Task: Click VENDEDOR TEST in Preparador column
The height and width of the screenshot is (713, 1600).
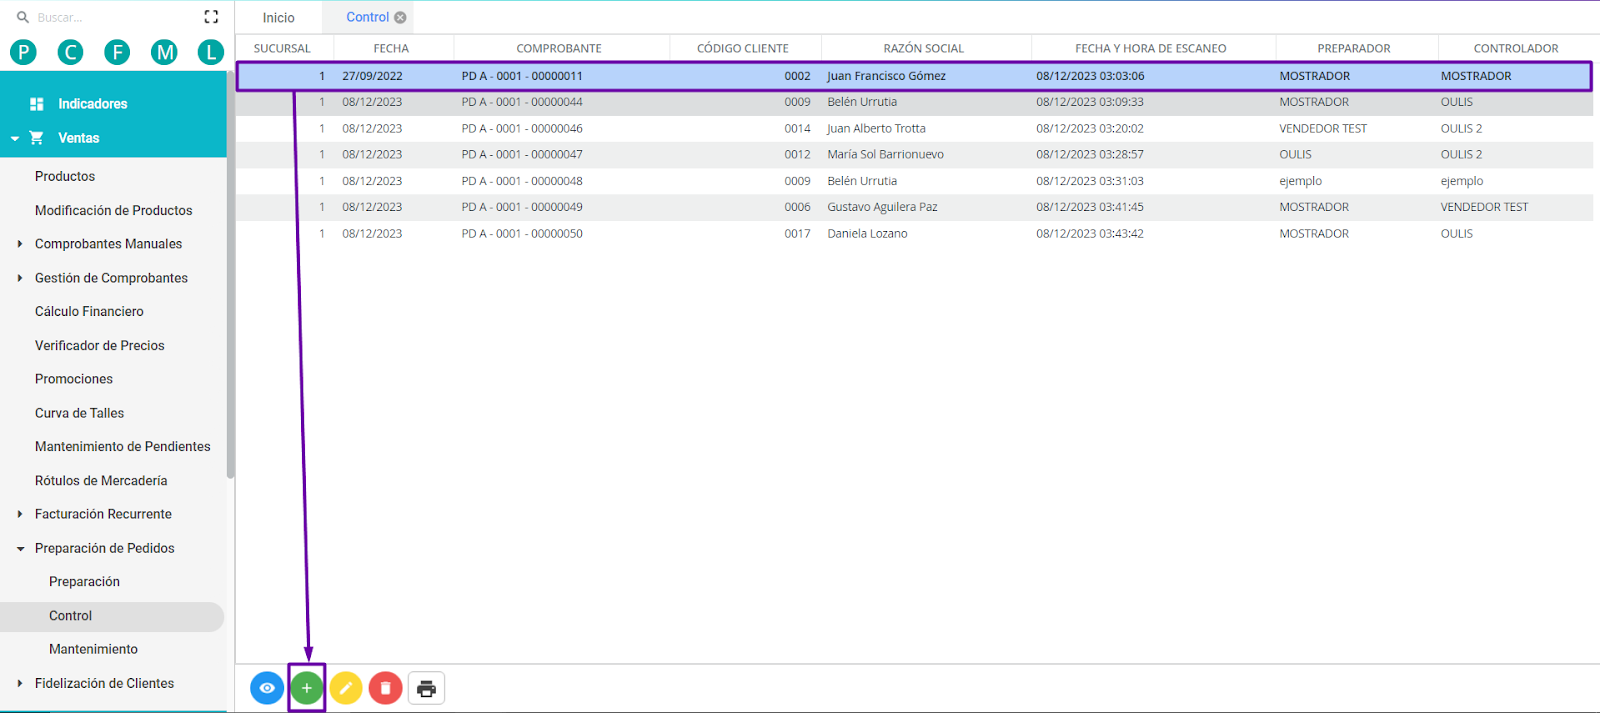Action: [1323, 128]
